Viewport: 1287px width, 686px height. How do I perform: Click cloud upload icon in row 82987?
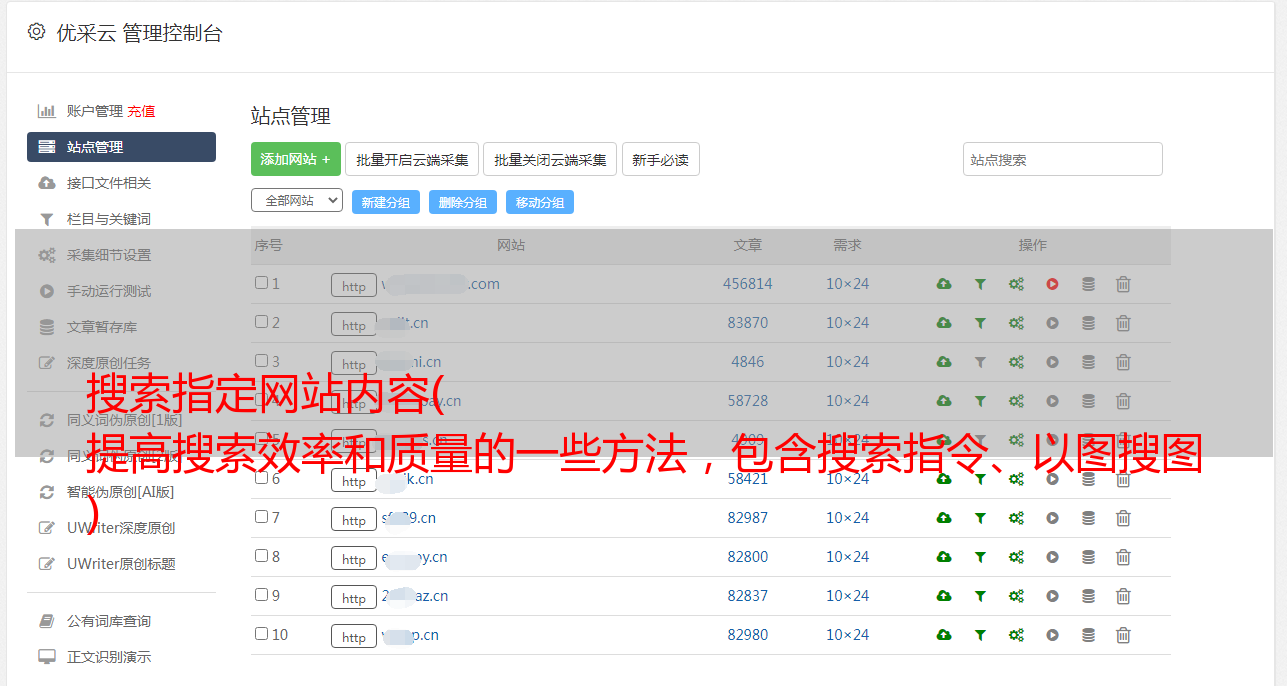pos(944,518)
